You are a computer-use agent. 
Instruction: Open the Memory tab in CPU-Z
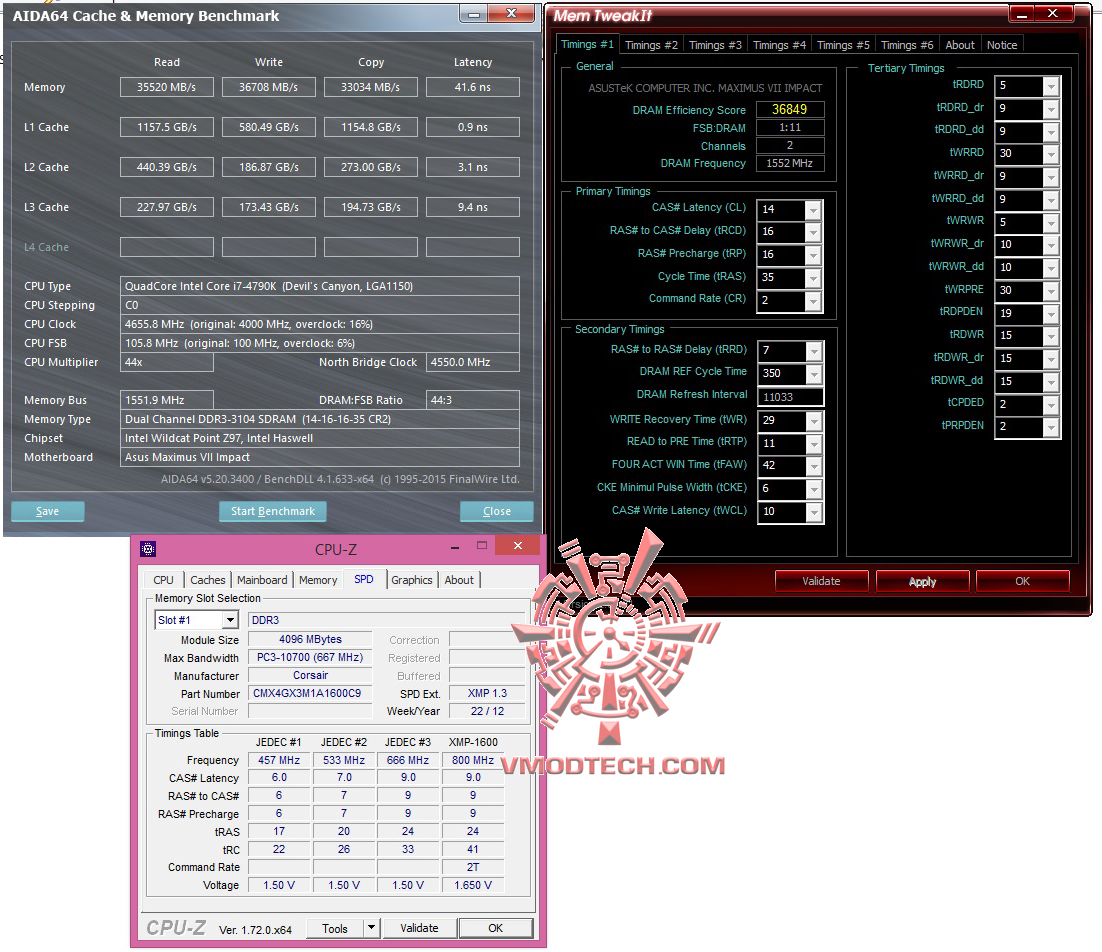pos(318,580)
